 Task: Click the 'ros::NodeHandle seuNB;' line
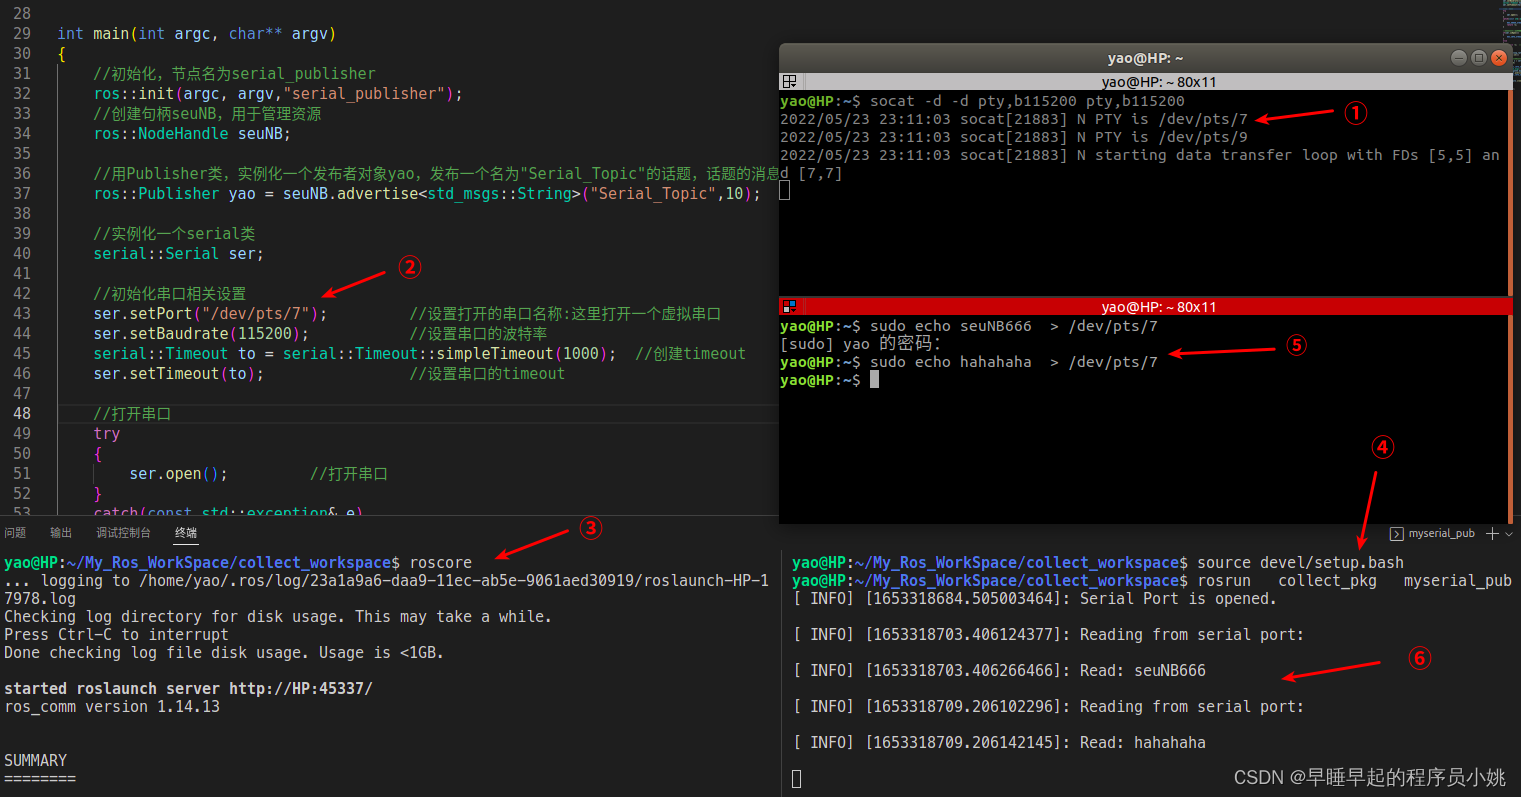point(192,133)
